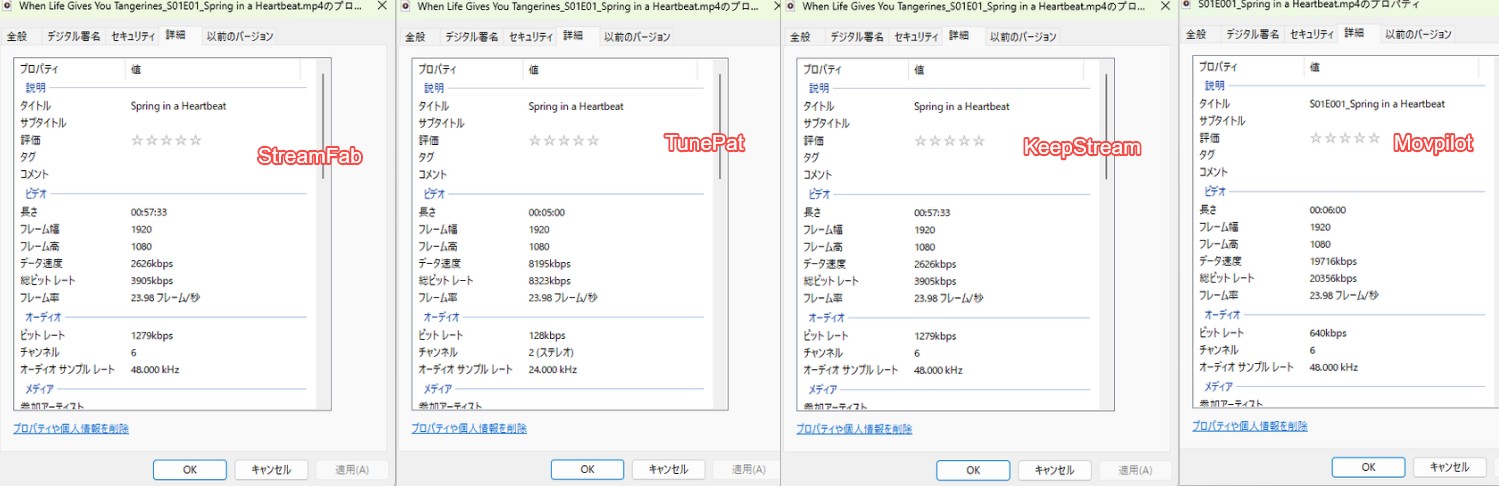Open セキュリティ tab in S01E001 properties window
This screenshot has height=486, width=1499.
click(1312, 34)
